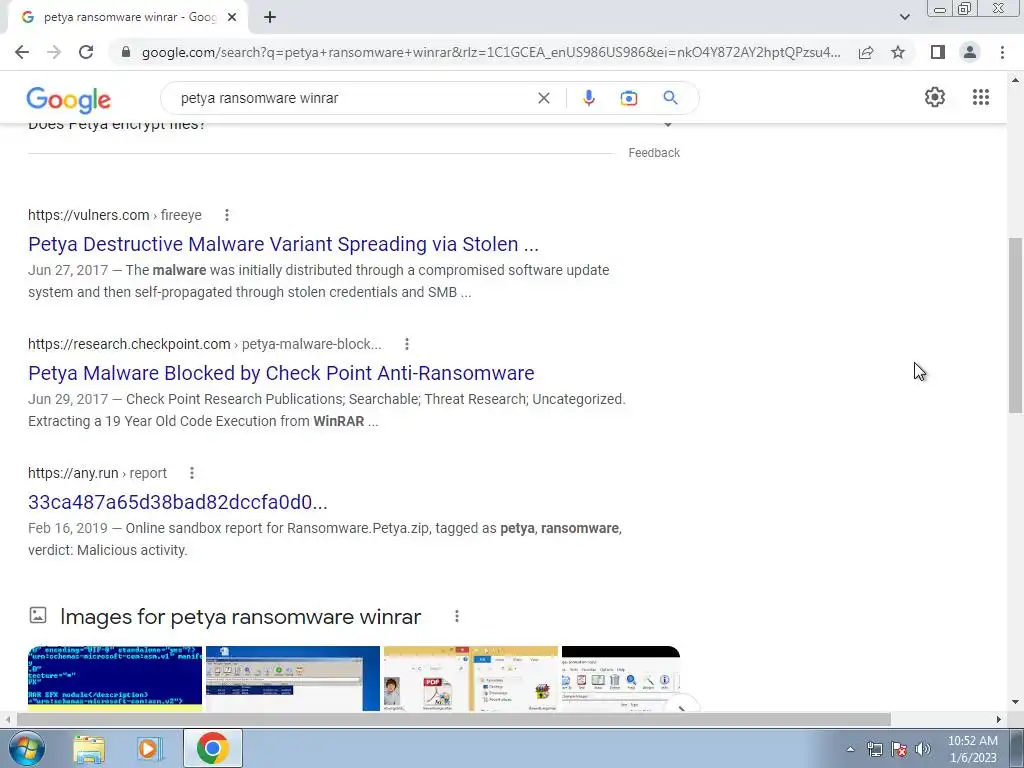Click the research.checkpoint.com URL breadcrumb
The width and height of the screenshot is (1024, 768).
[x=204, y=344]
